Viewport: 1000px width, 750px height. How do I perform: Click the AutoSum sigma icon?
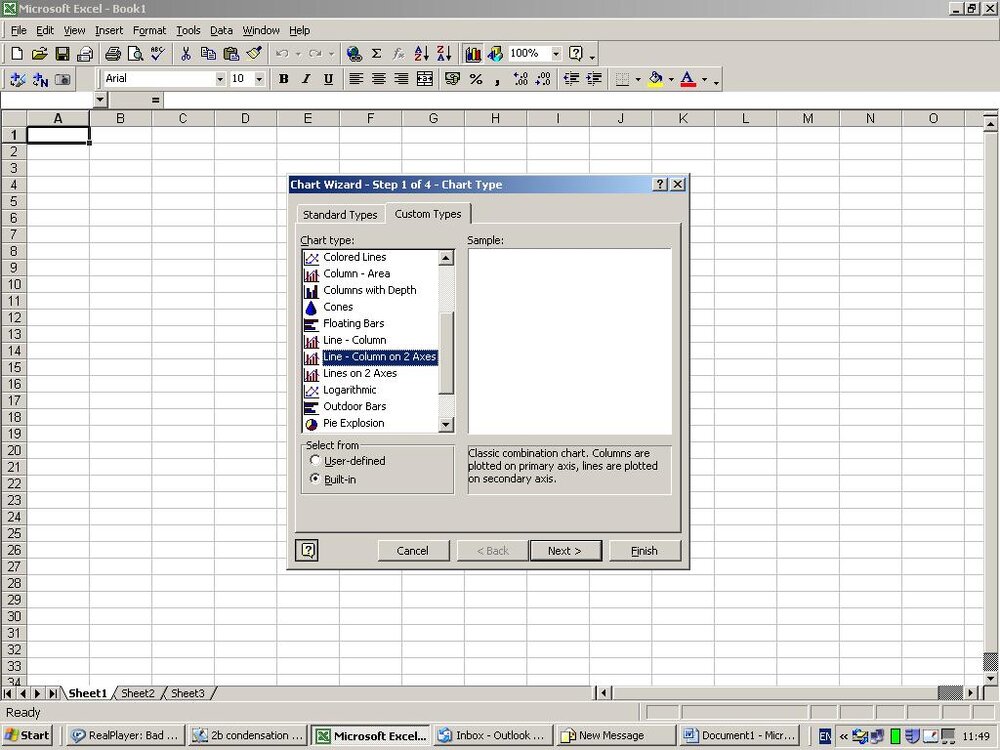click(x=376, y=54)
